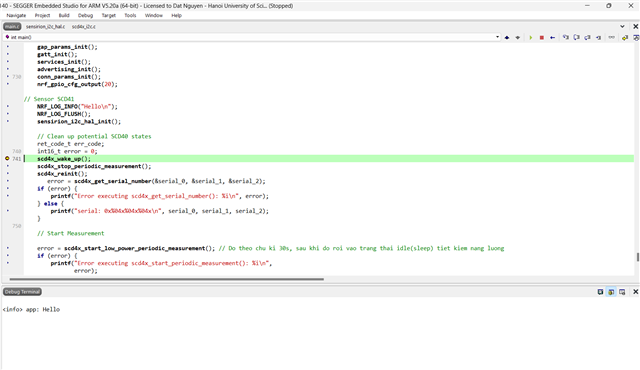The image size is (640, 370).
Task: Click the Debug Terminal tab label
Action: [x=22, y=292]
